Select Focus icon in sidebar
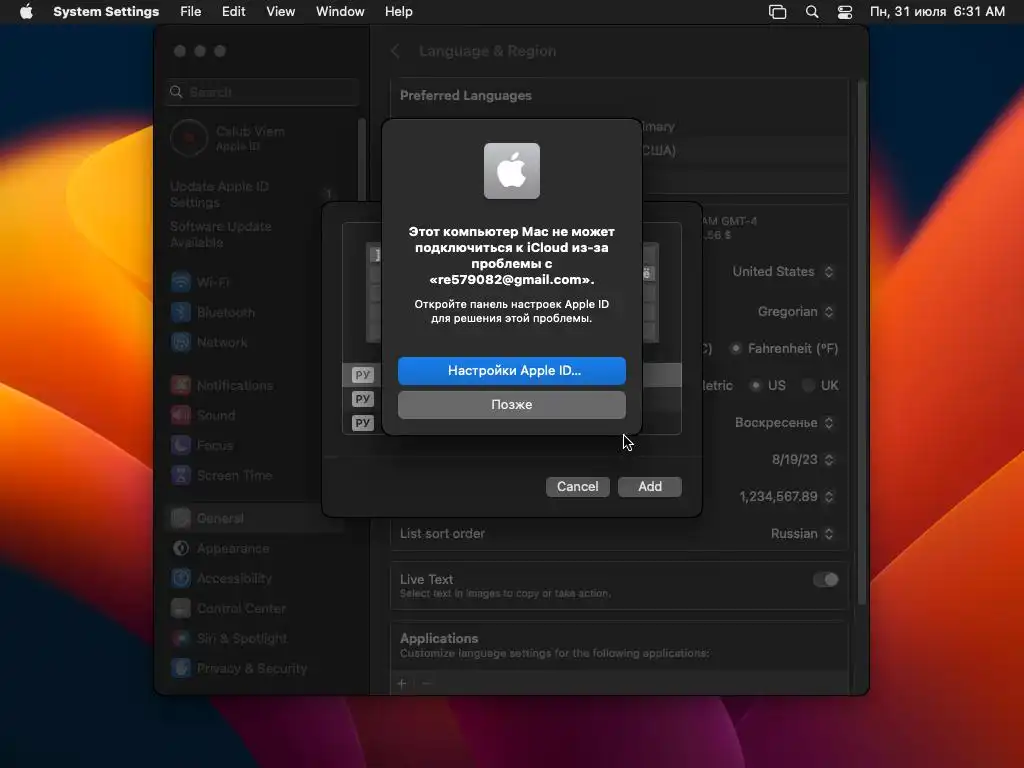The width and height of the screenshot is (1024, 768). tap(181, 445)
